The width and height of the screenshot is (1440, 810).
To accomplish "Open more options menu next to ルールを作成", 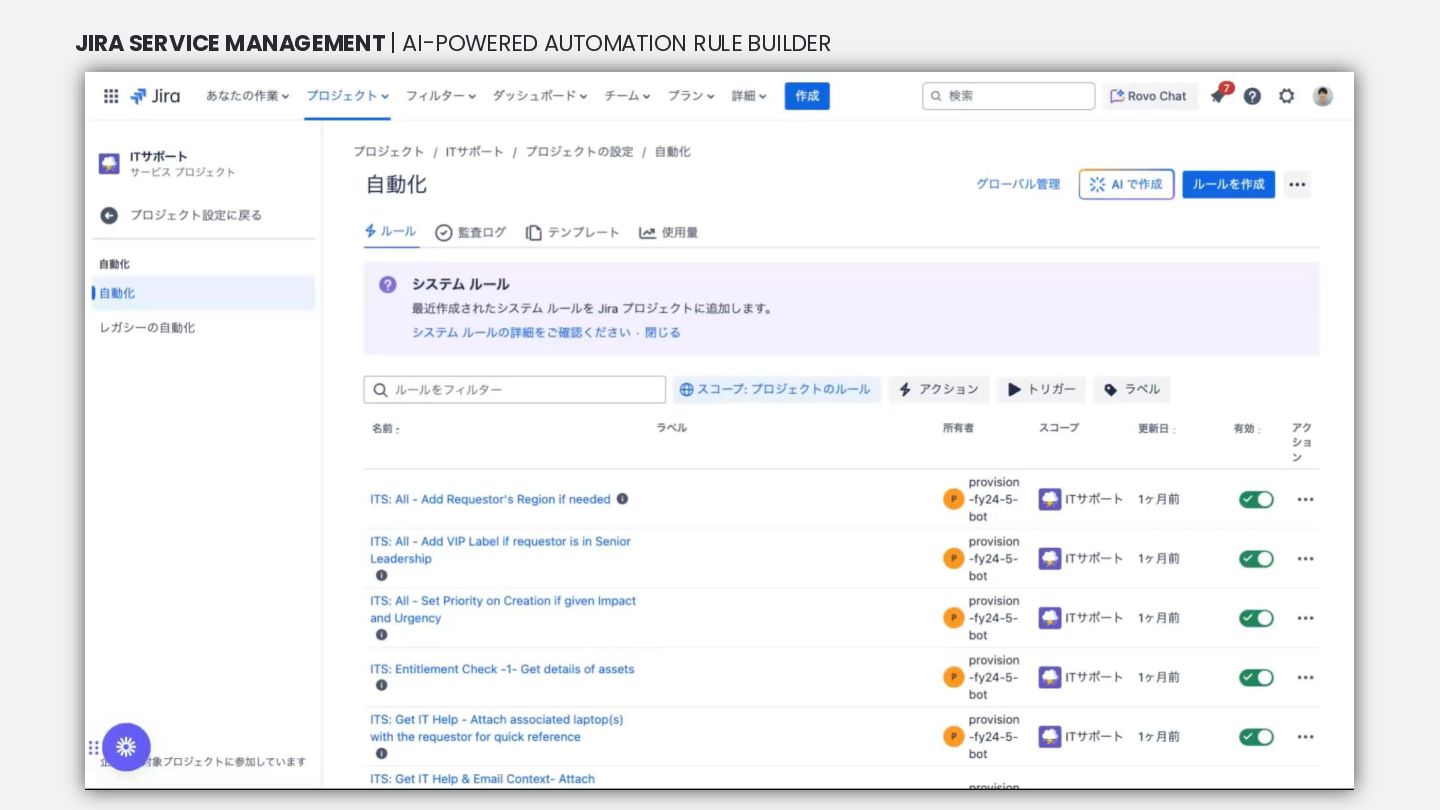I will point(1297,184).
